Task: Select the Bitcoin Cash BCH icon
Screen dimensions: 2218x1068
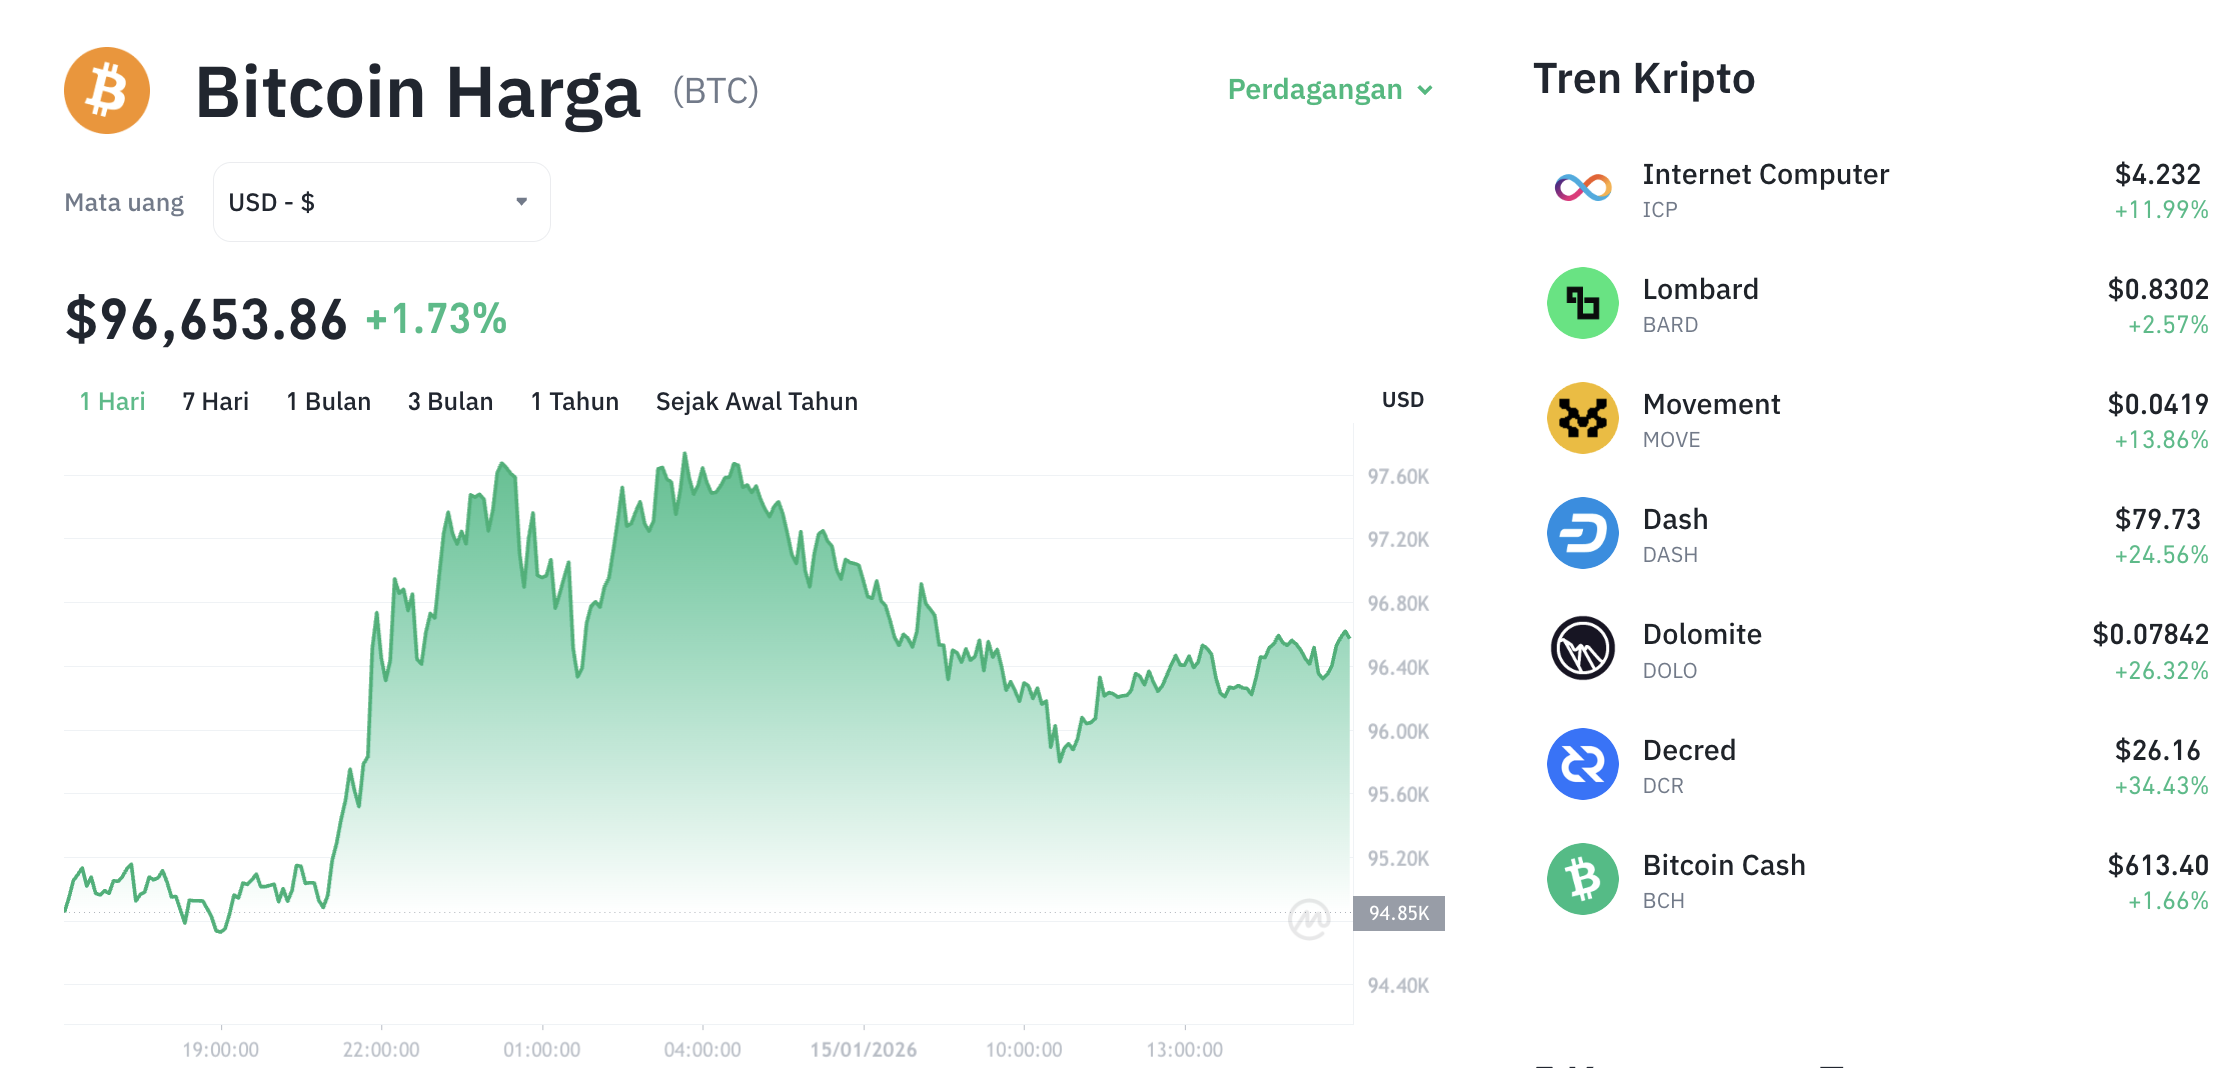Action: click(x=1581, y=878)
